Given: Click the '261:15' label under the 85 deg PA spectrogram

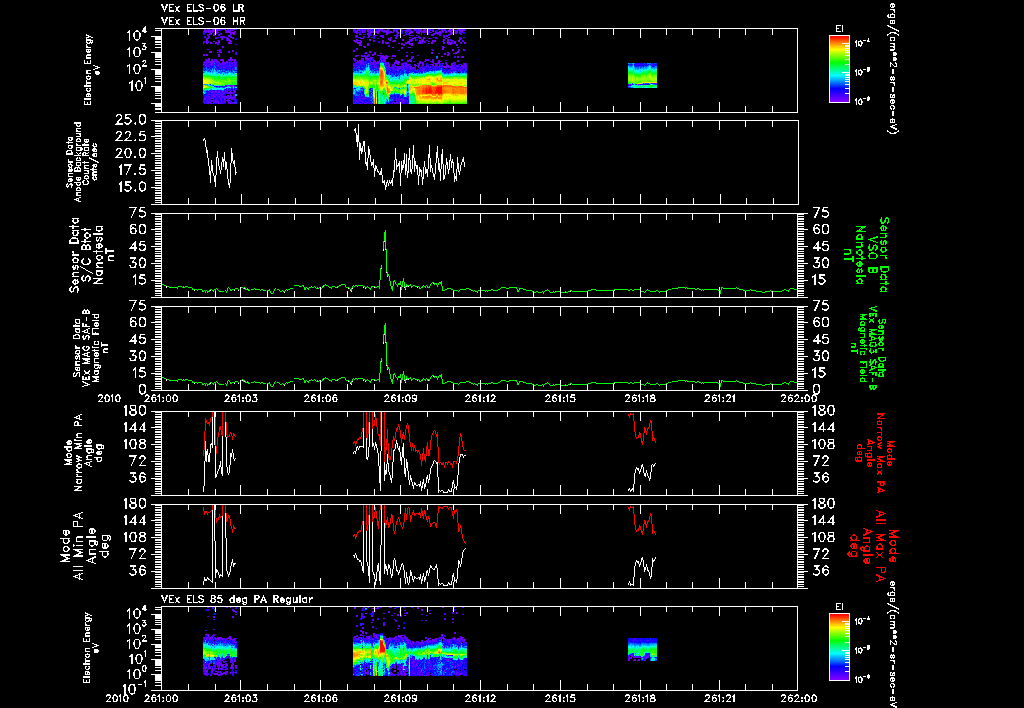Looking at the screenshot, I should pos(560,698).
